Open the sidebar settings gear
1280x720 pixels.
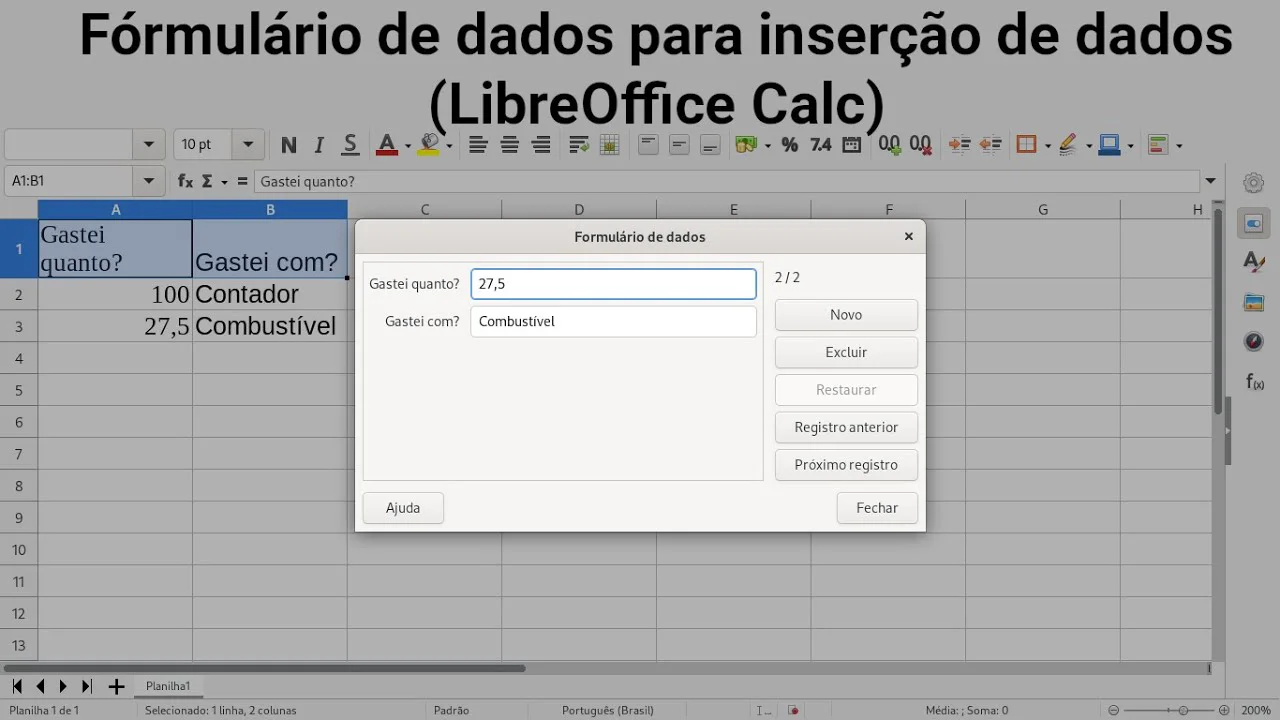(1254, 183)
